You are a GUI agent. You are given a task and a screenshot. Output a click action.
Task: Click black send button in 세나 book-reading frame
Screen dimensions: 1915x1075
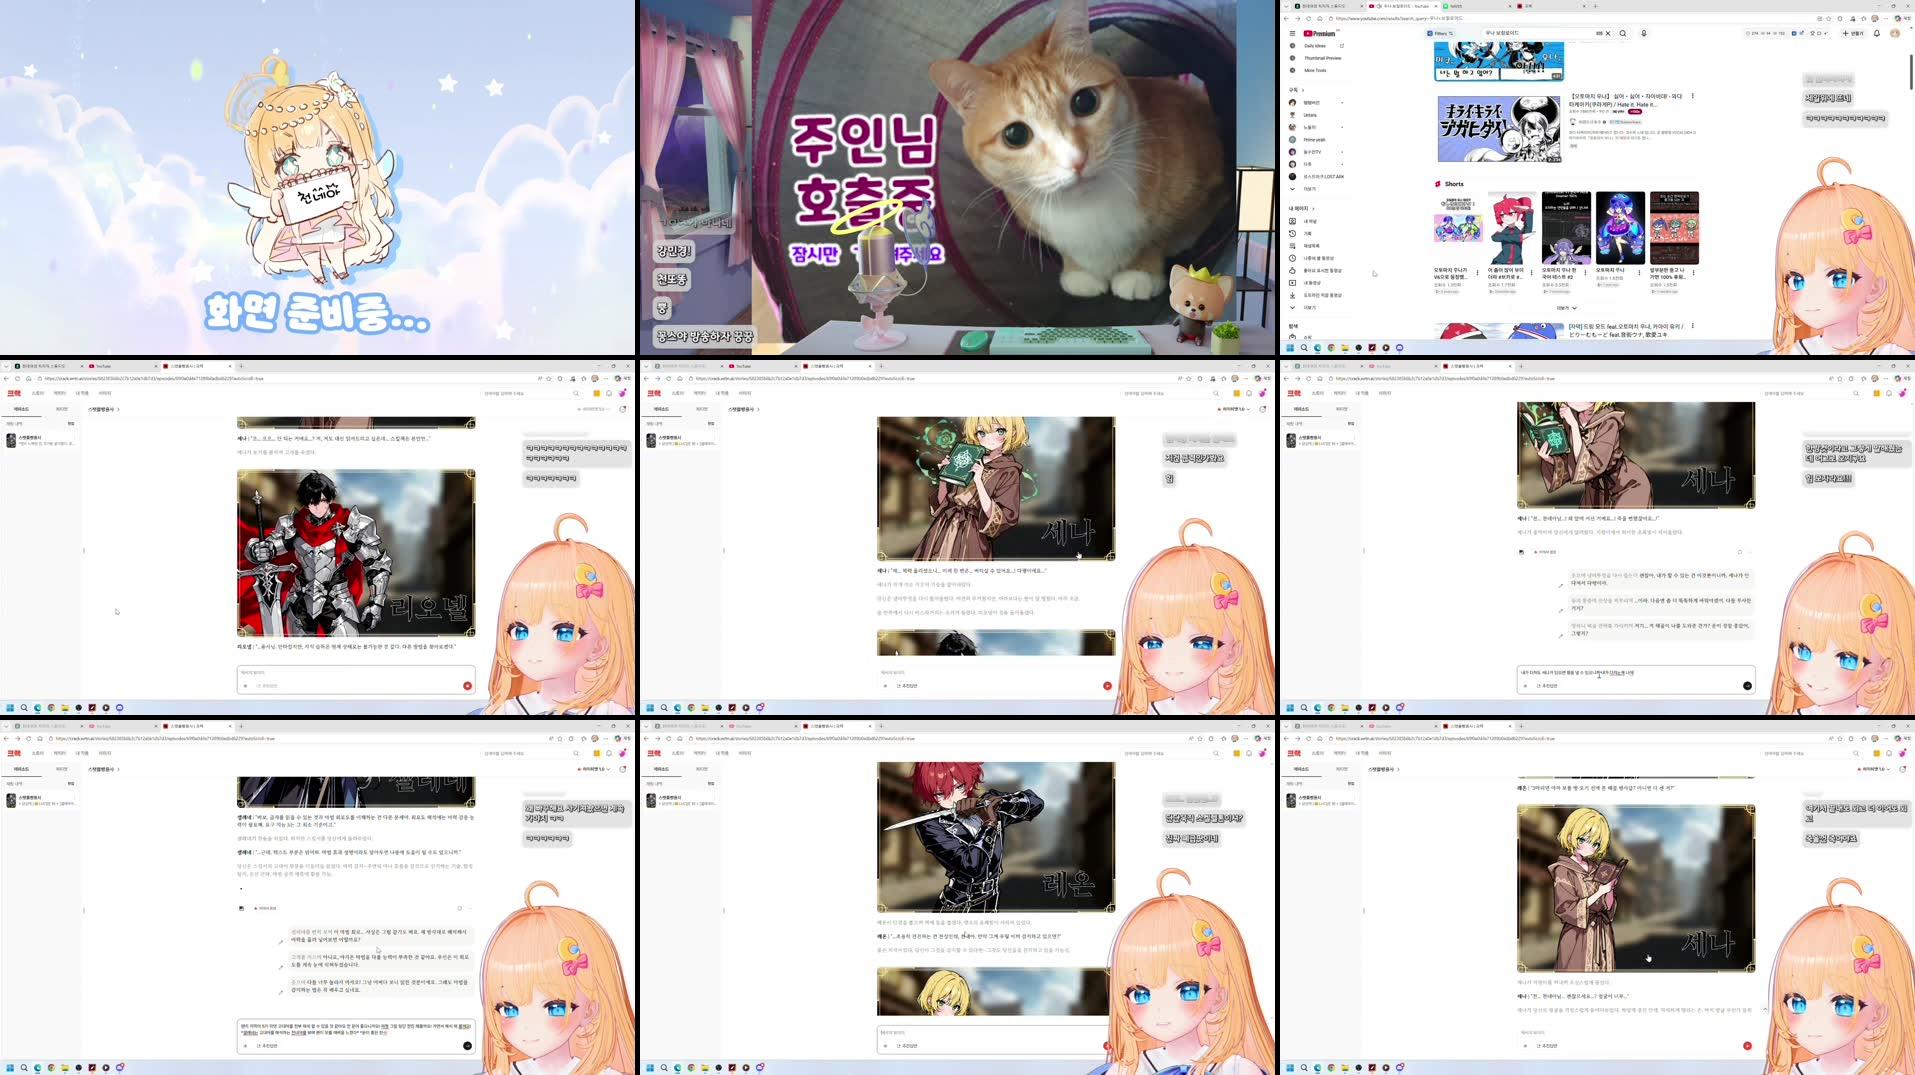(1747, 686)
